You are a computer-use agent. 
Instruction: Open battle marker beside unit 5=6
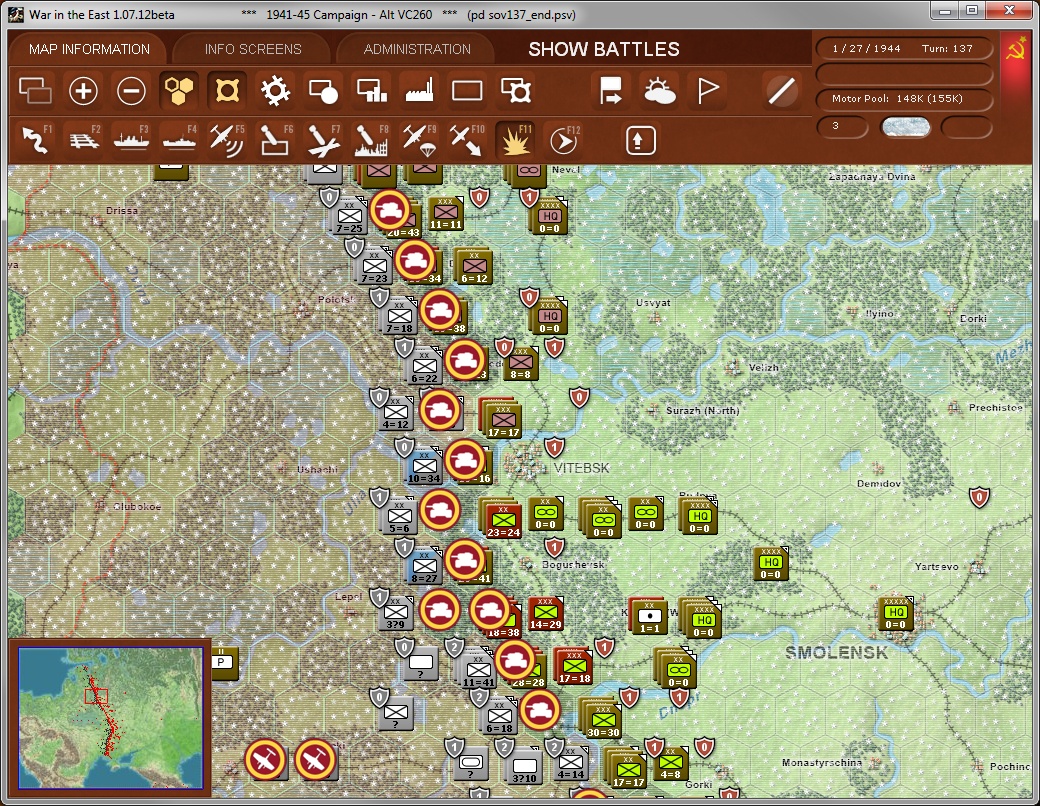(440, 510)
